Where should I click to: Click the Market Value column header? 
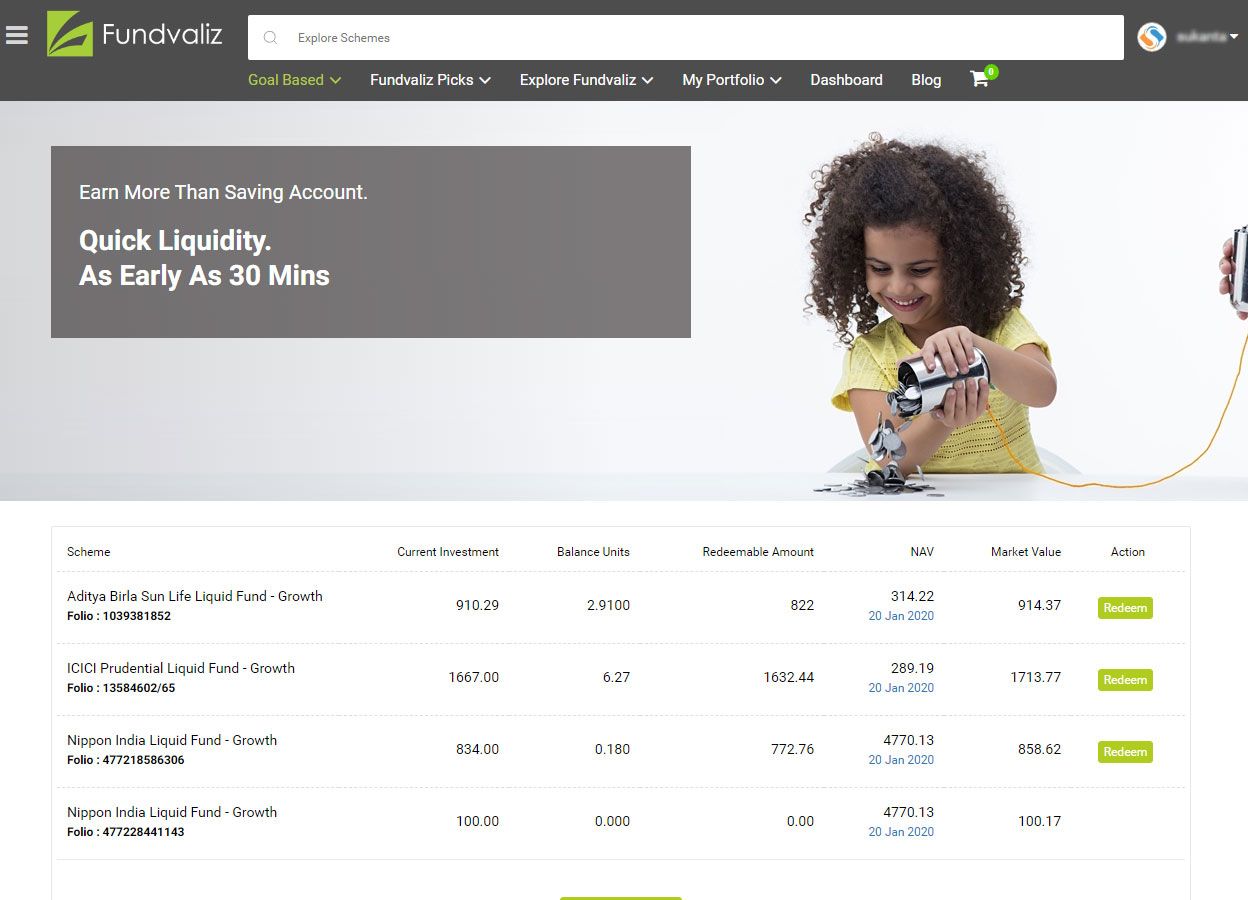[1026, 552]
